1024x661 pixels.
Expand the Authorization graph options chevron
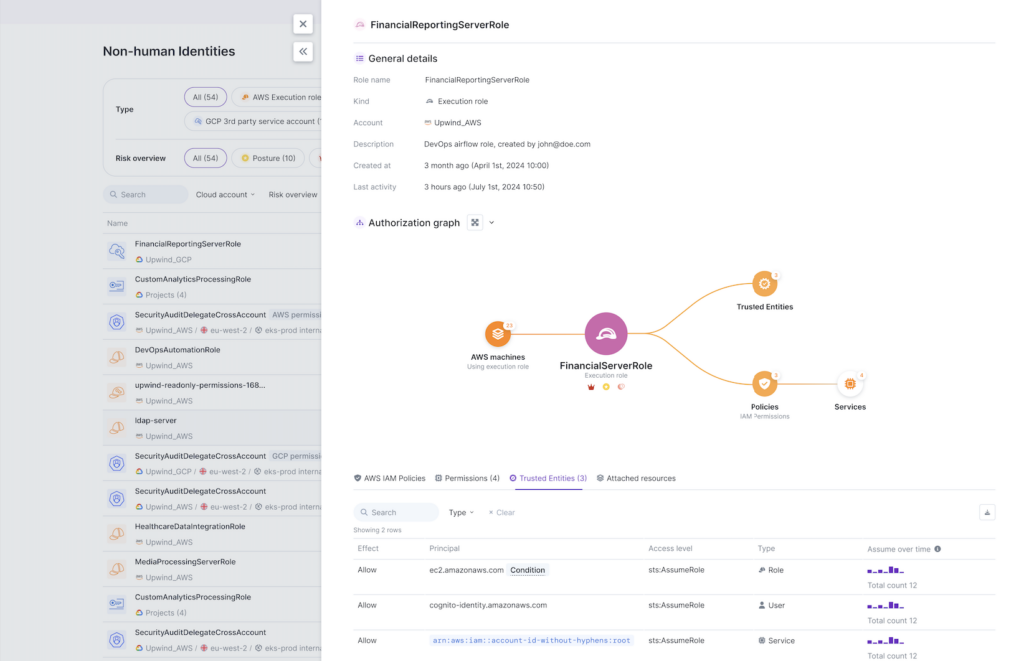click(x=493, y=222)
